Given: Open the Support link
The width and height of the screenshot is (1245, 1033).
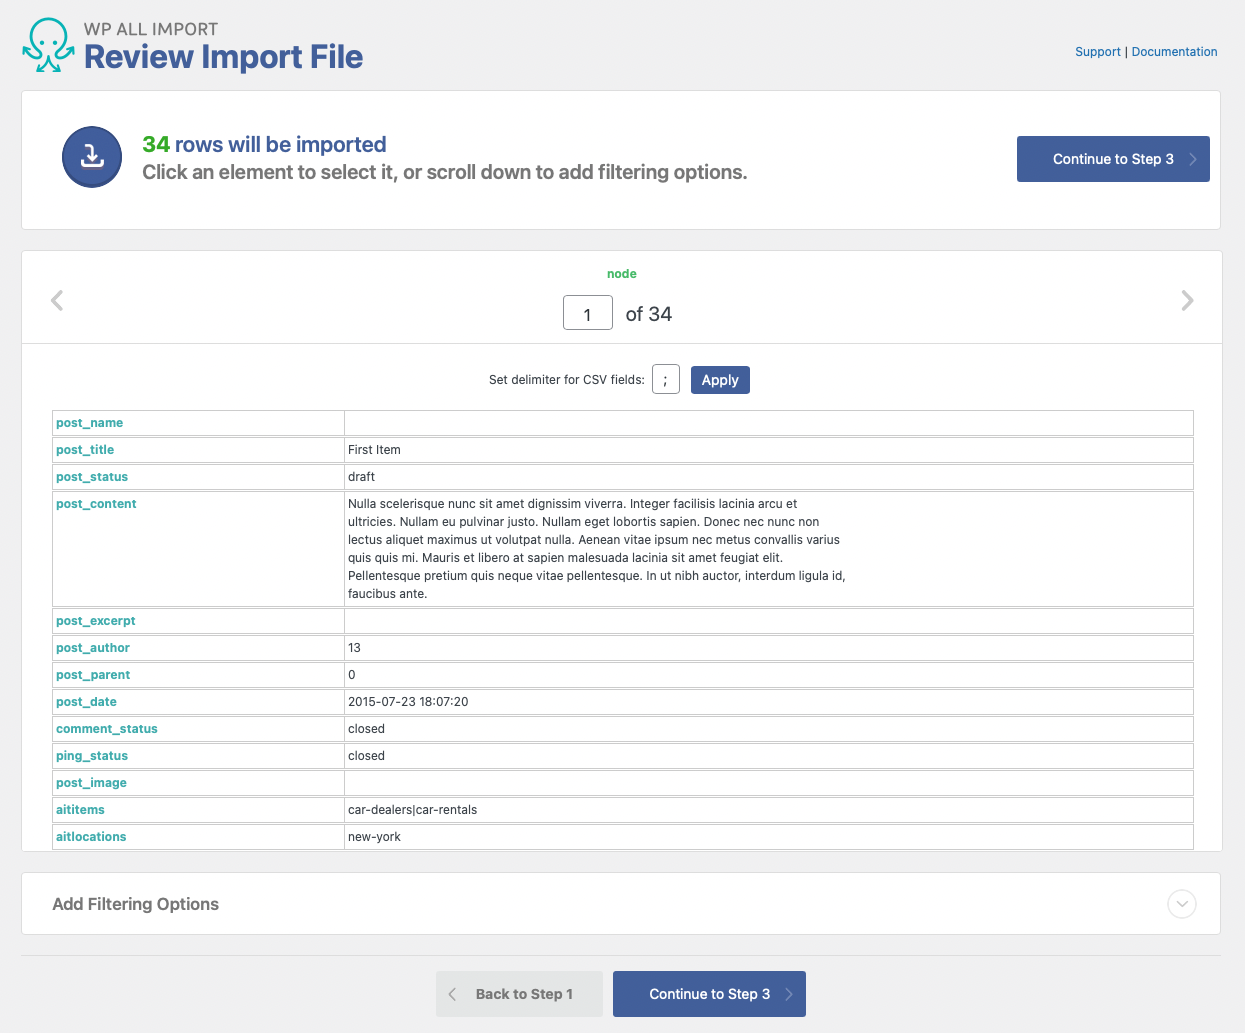Looking at the screenshot, I should pyautogui.click(x=1098, y=52).
